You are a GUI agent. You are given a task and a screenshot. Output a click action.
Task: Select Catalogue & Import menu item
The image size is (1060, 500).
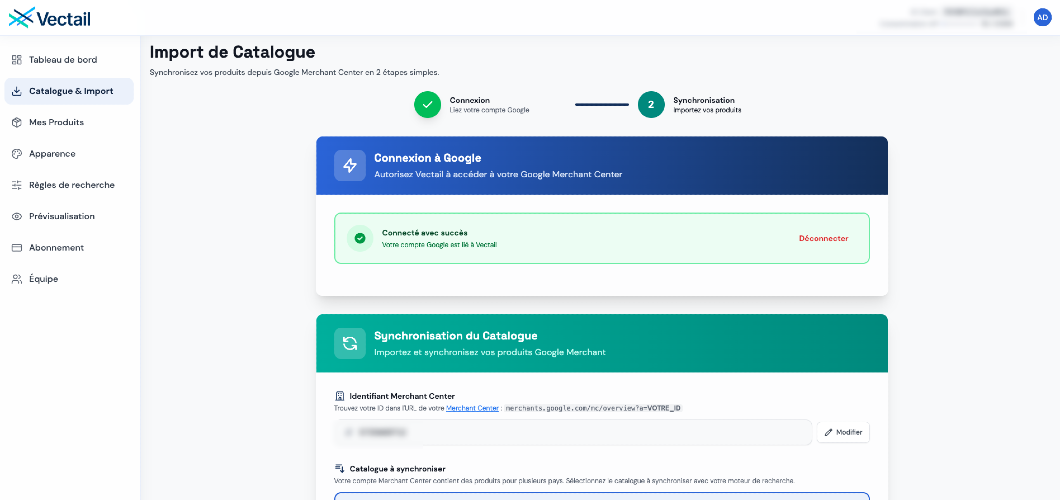click(69, 91)
